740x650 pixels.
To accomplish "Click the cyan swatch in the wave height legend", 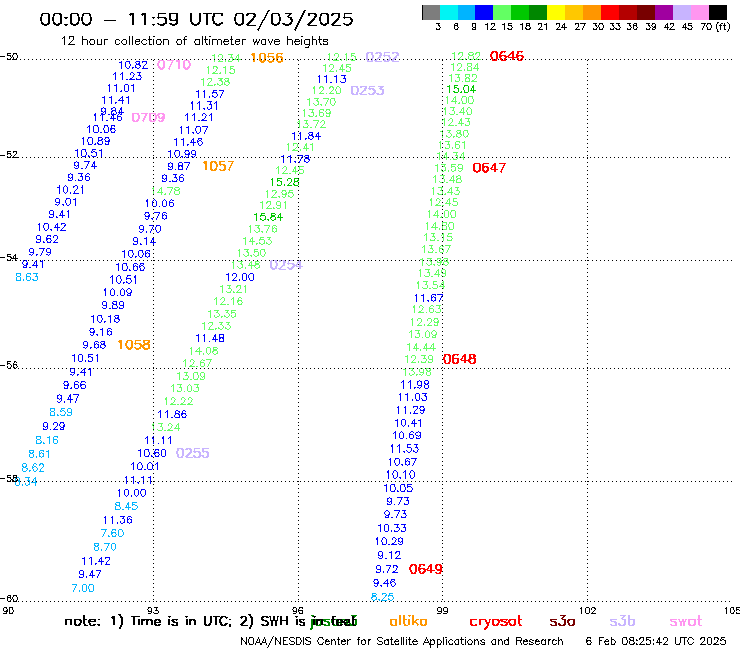I will tap(448, 12).
